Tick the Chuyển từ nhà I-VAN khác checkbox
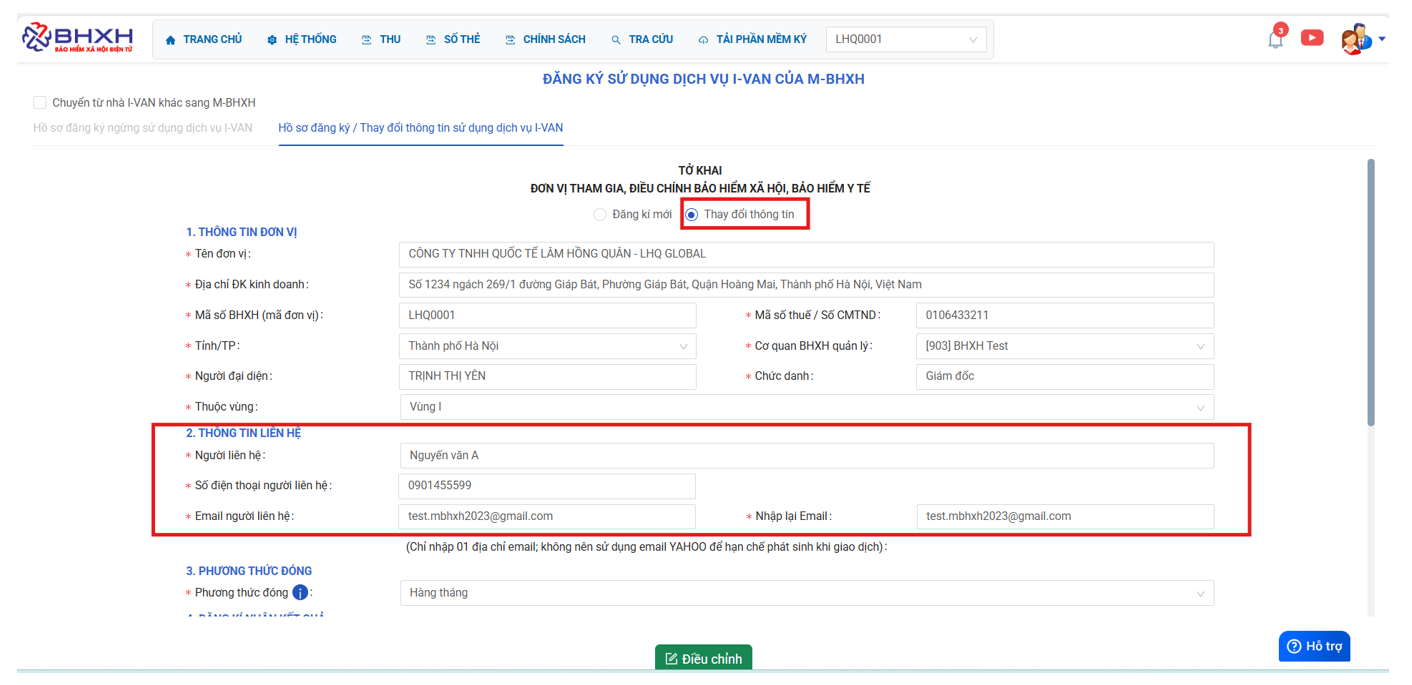 pyautogui.click(x=40, y=103)
